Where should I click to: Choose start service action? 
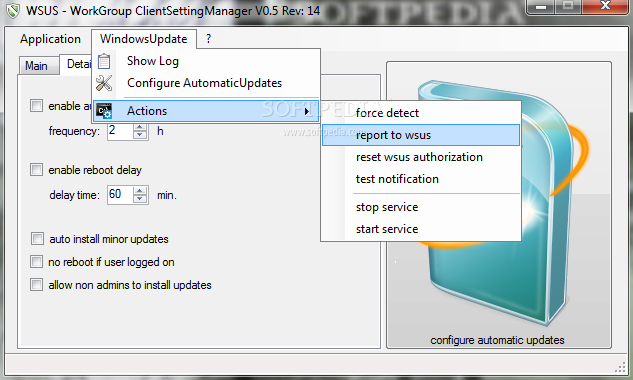pos(421,229)
